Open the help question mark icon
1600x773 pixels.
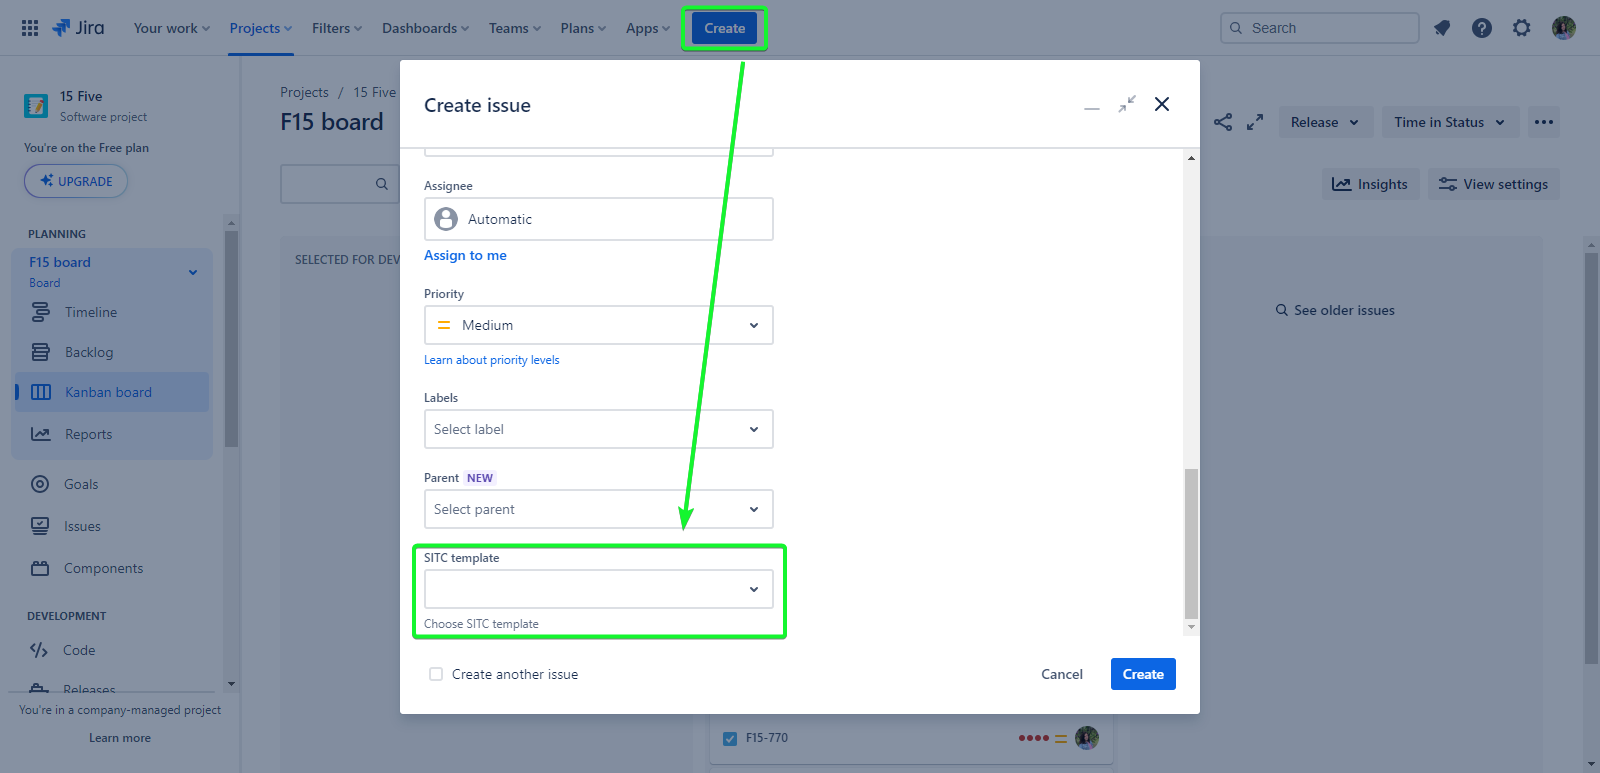coord(1482,28)
